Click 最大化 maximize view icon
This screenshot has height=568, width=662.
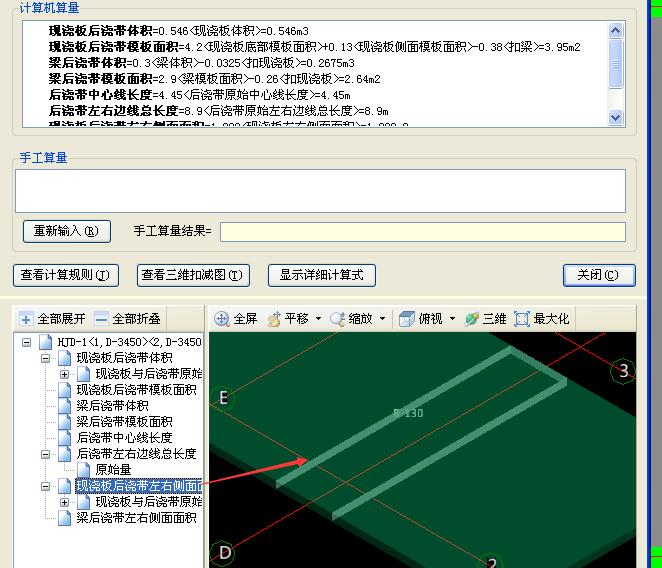[522, 319]
